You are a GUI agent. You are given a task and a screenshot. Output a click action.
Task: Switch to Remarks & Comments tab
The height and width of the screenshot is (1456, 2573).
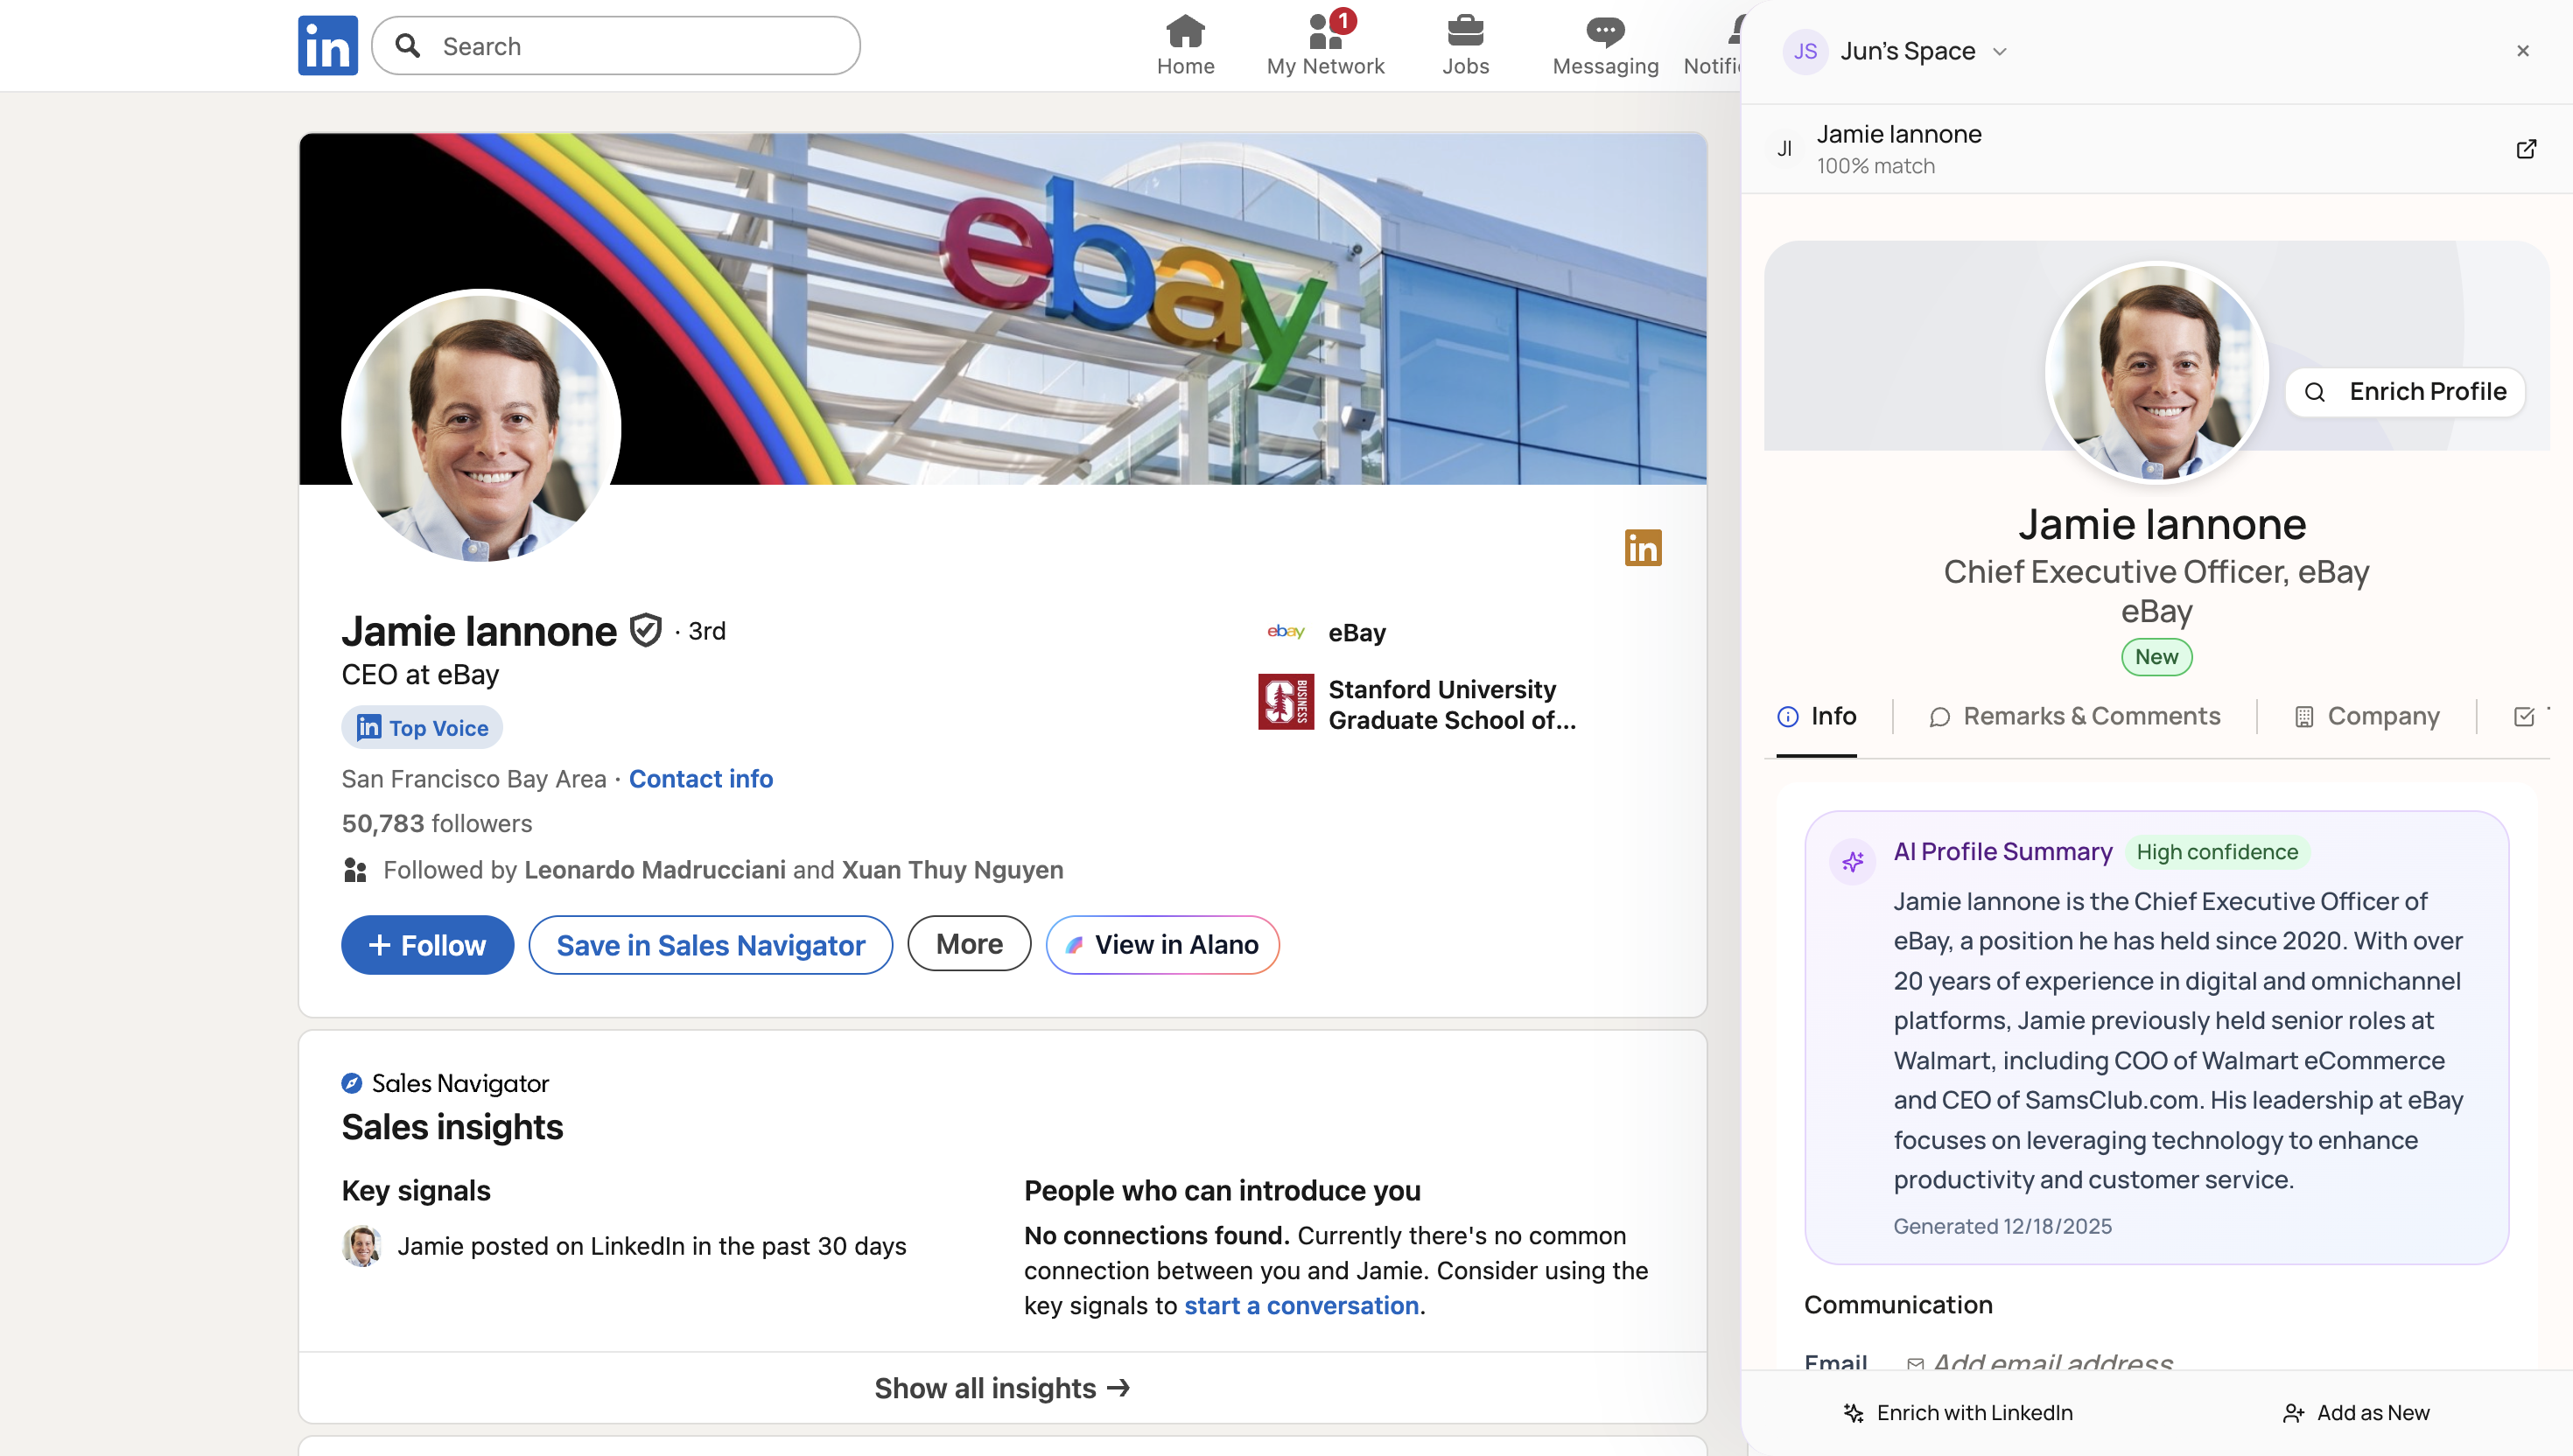tap(2074, 716)
